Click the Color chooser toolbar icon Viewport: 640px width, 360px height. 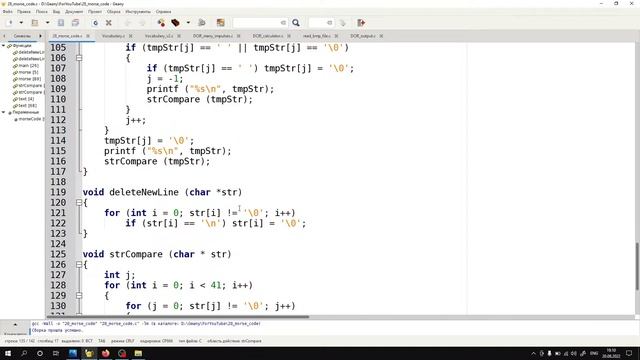(221, 23)
